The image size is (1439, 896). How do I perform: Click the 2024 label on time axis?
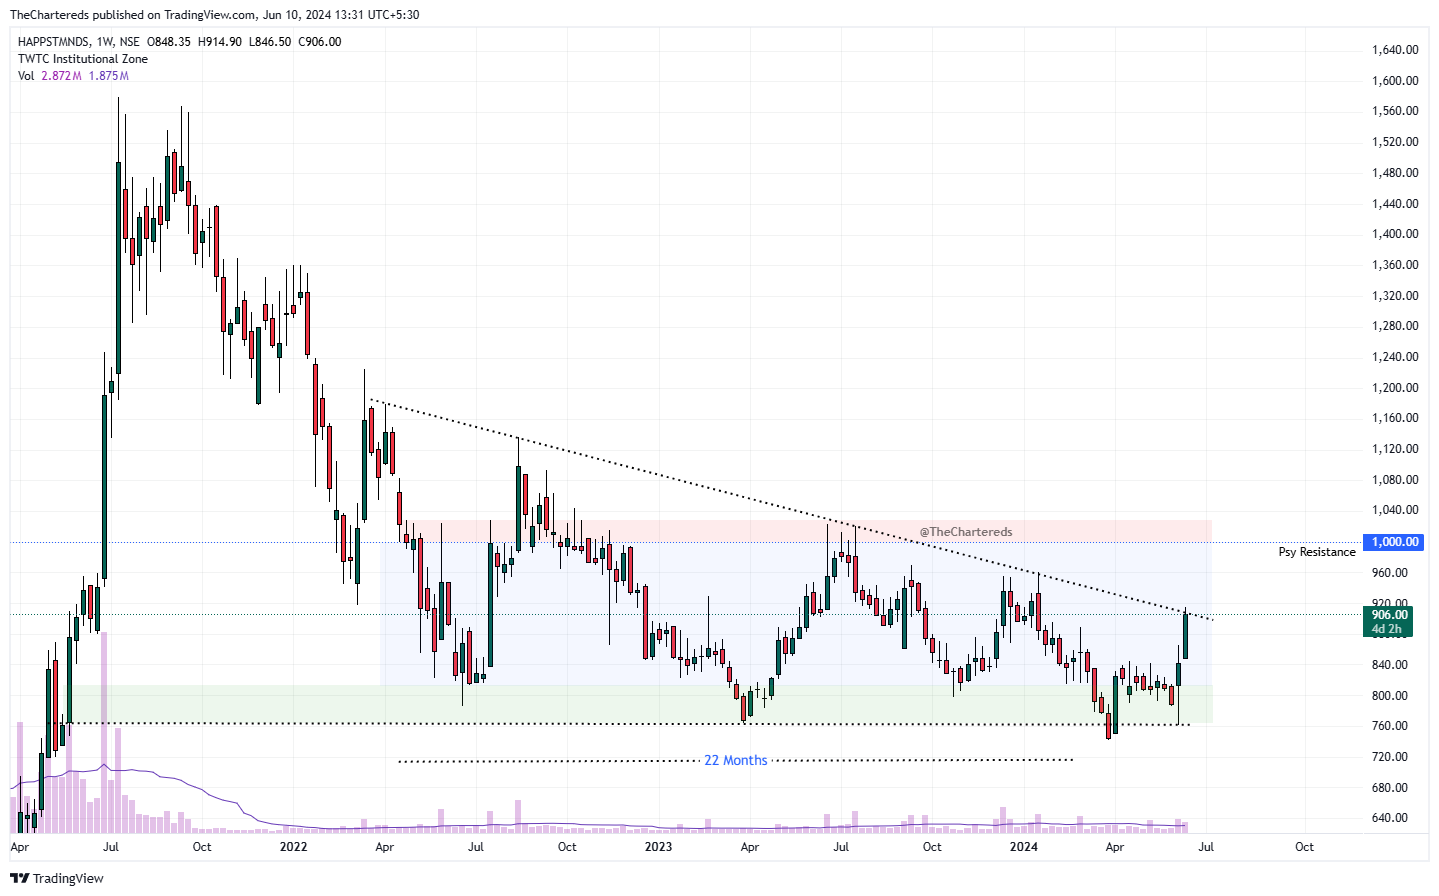coord(1023,847)
